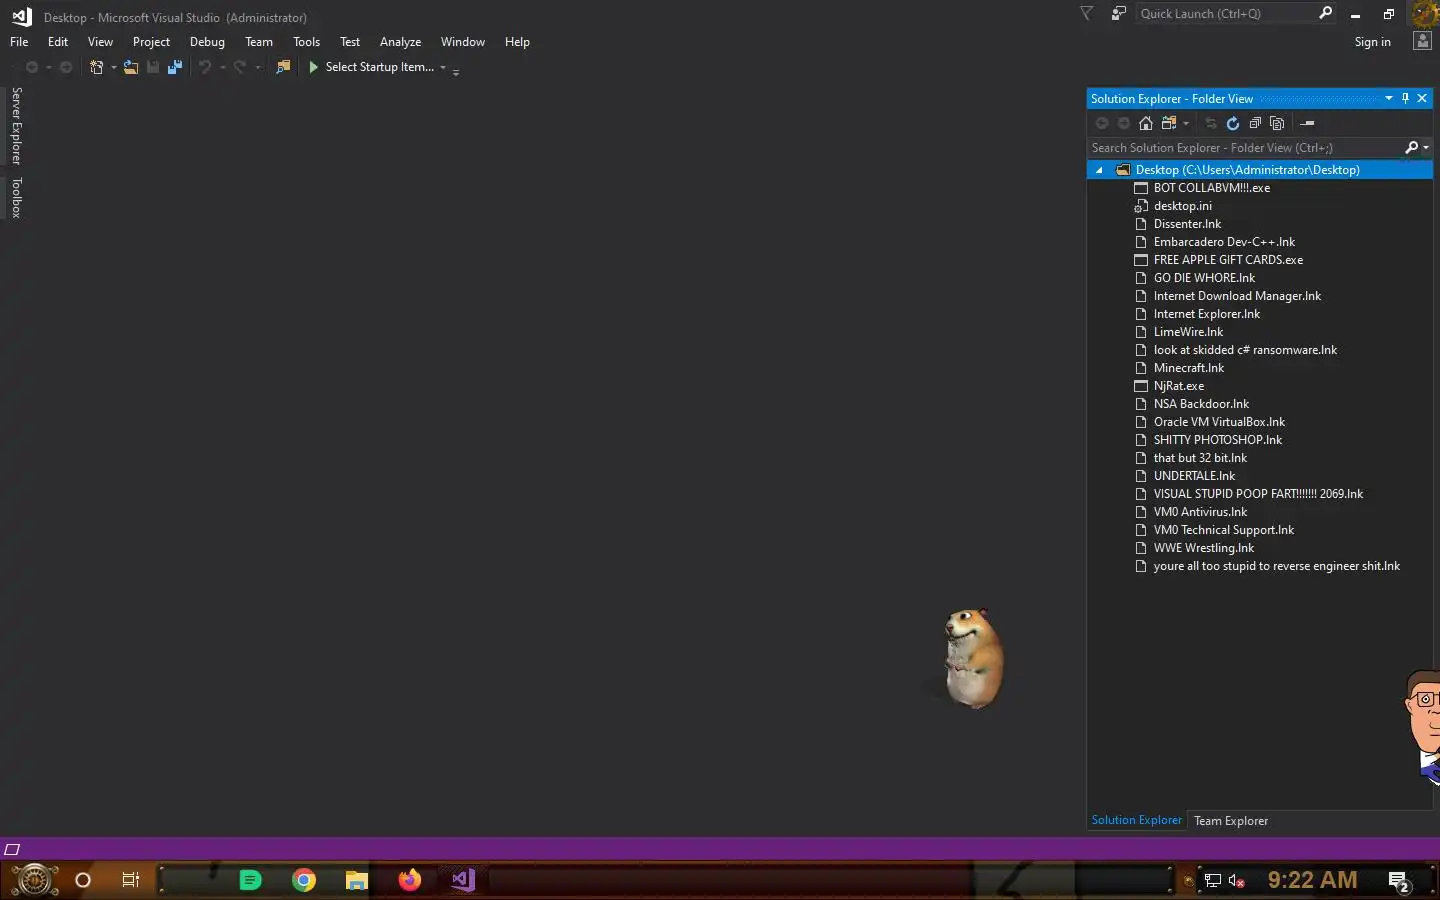Click the Visual Studio taskbar icon
Image resolution: width=1440 pixels, height=900 pixels.
(462, 880)
